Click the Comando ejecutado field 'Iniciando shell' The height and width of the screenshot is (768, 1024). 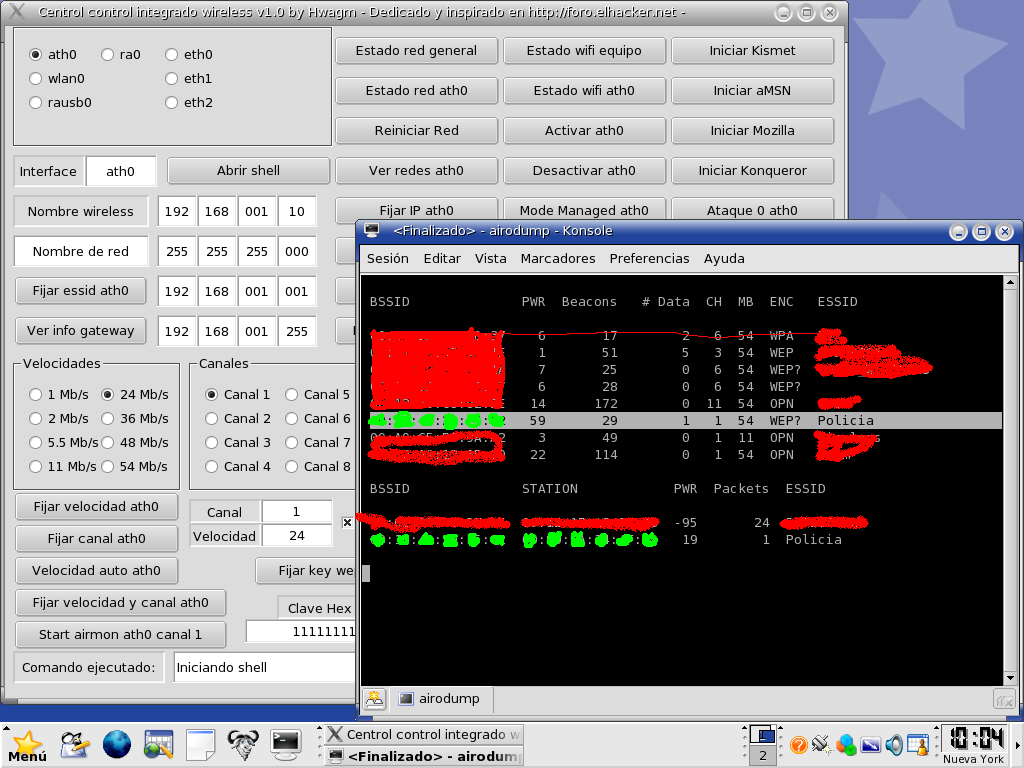click(x=264, y=667)
